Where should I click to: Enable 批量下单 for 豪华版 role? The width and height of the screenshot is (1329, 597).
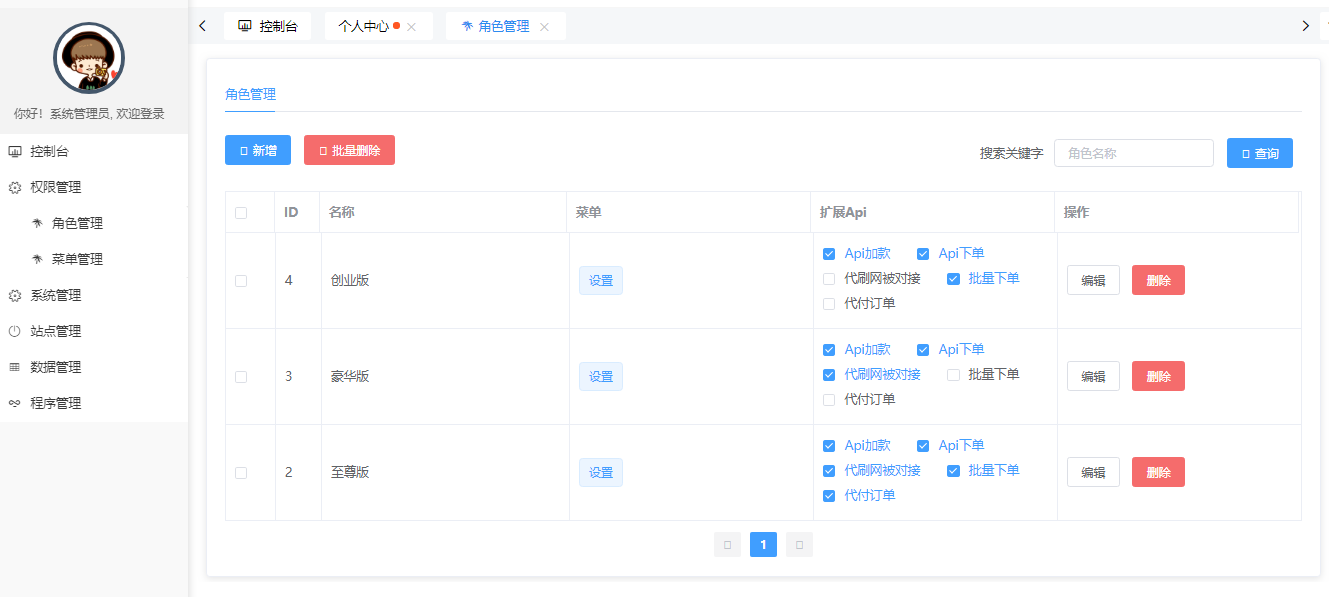coord(952,374)
